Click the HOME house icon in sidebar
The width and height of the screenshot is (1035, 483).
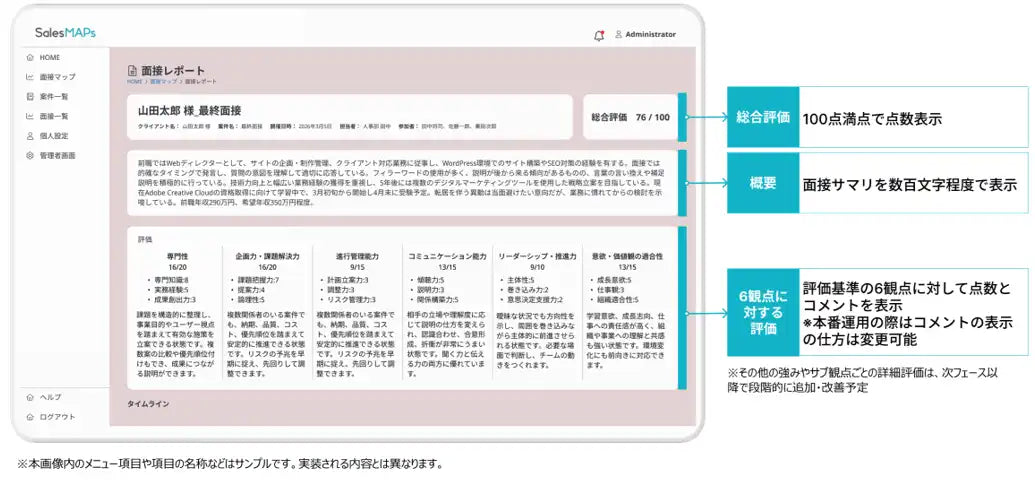[30, 57]
